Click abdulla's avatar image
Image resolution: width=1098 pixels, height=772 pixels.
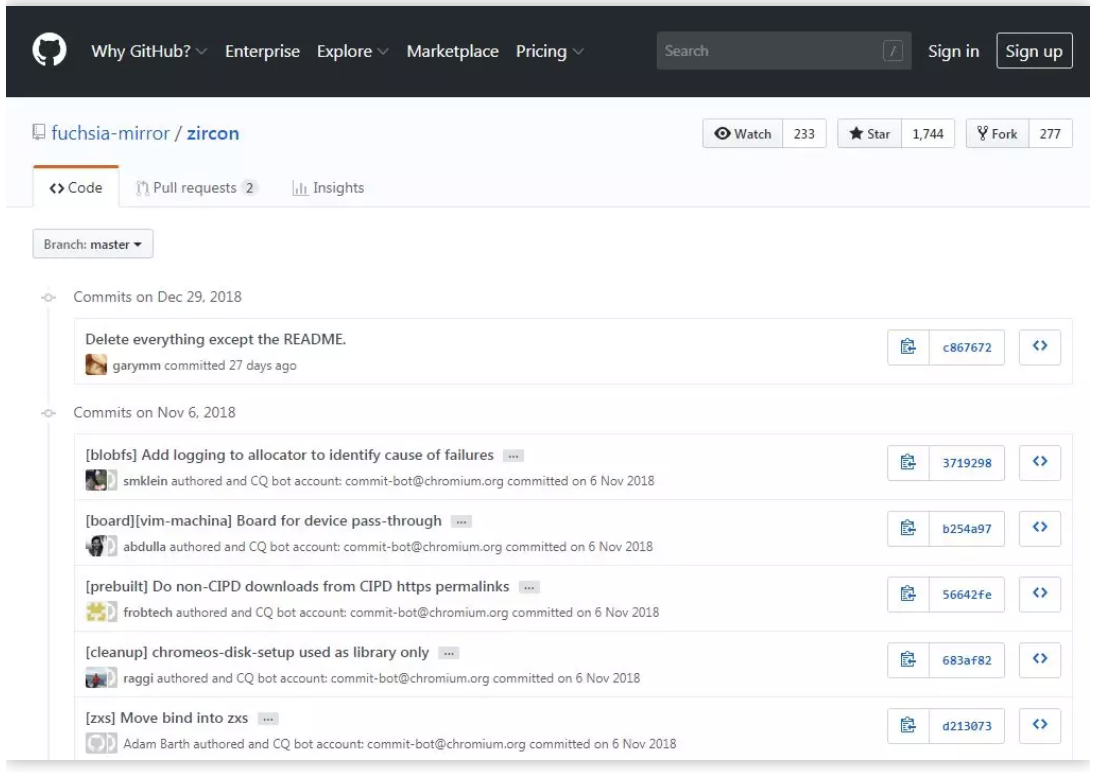(96, 546)
